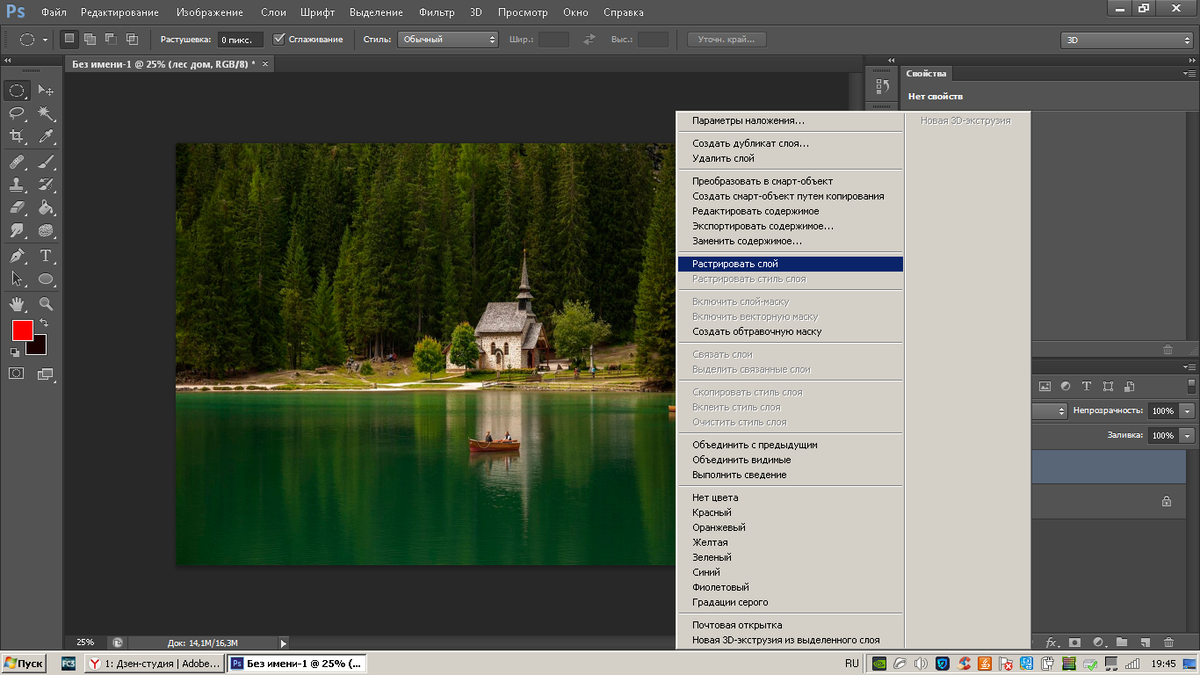Choose Создать дубликат слоя
This screenshot has width=1200, height=675.
[750, 143]
